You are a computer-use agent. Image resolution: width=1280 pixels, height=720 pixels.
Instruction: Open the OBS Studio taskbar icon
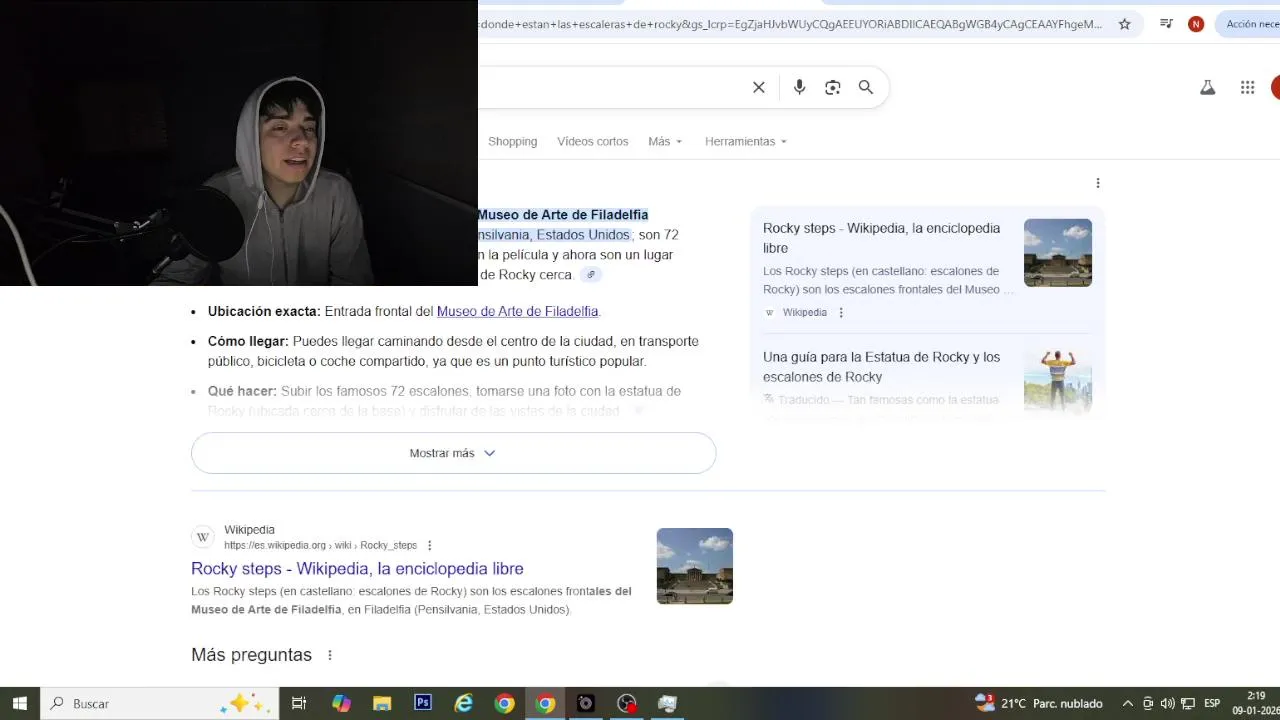click(x=627, y=704)
